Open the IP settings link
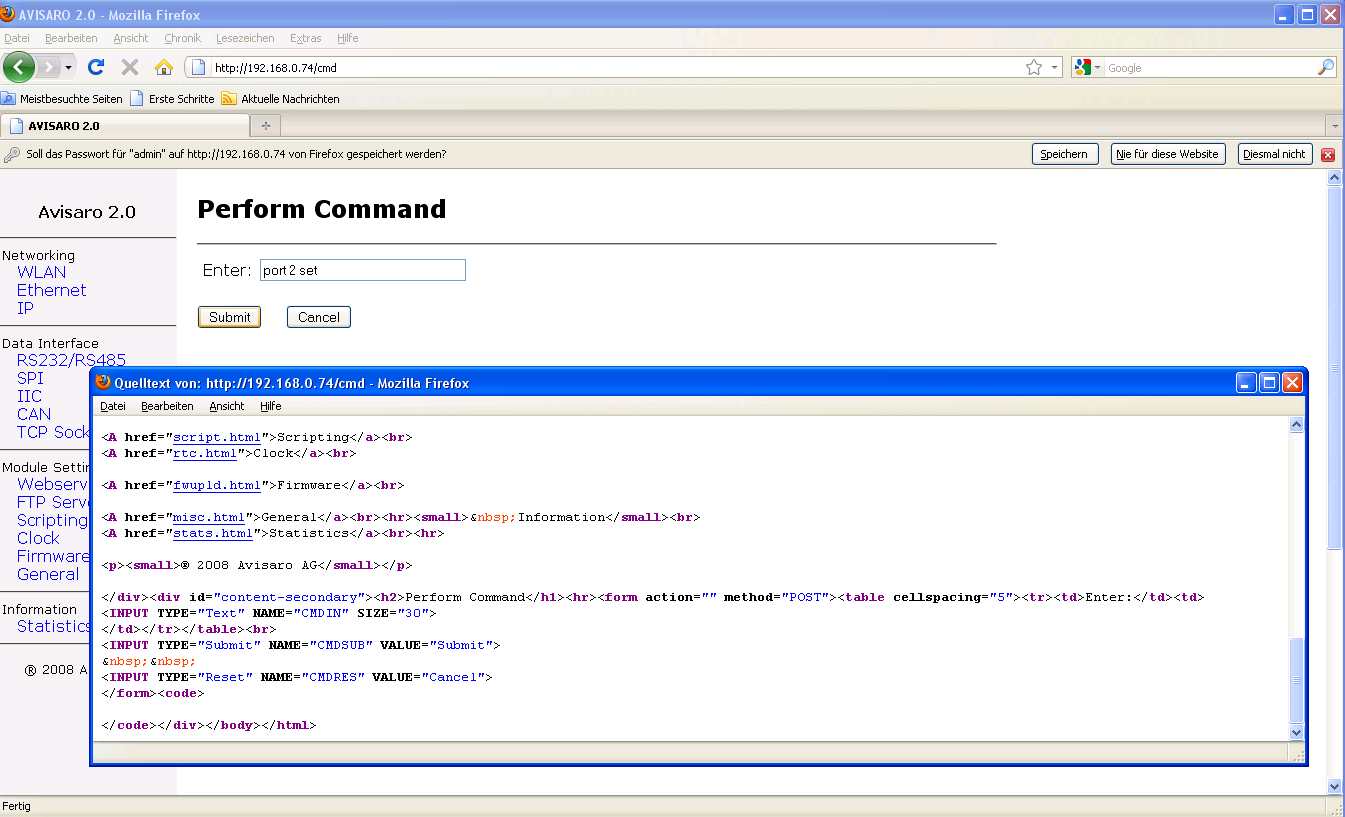 coord(25,308)
